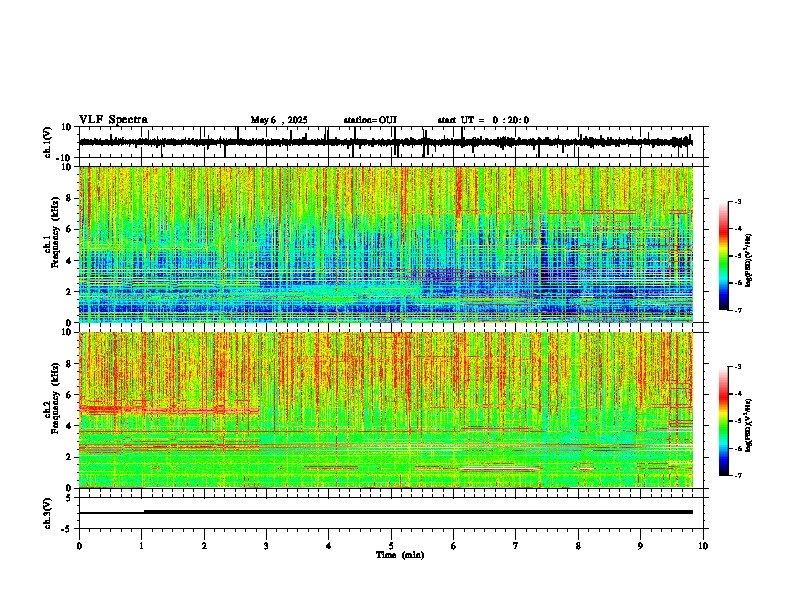The image size is (792, 612).
Task: Click the '-7' tick on ch.2 color bar
Action: [737, 476]
